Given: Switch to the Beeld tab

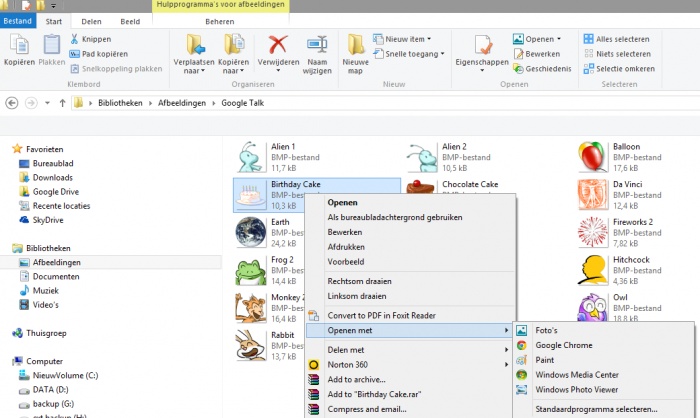Looking at the screenshot, I should (x=130, y=21).
